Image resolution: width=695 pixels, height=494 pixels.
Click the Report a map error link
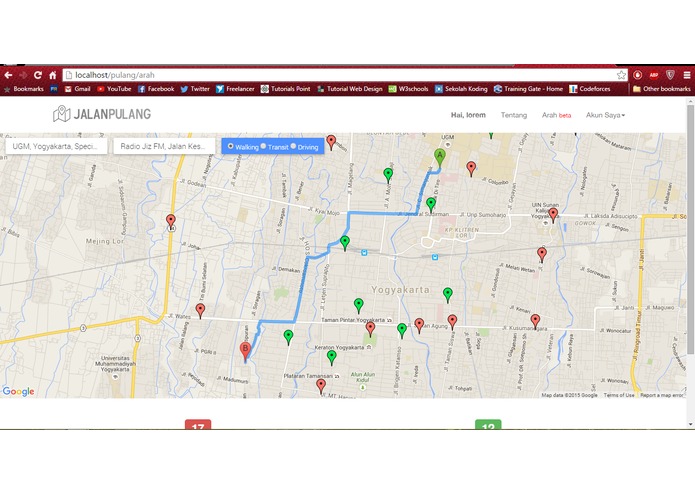click(x=662, y=395)
